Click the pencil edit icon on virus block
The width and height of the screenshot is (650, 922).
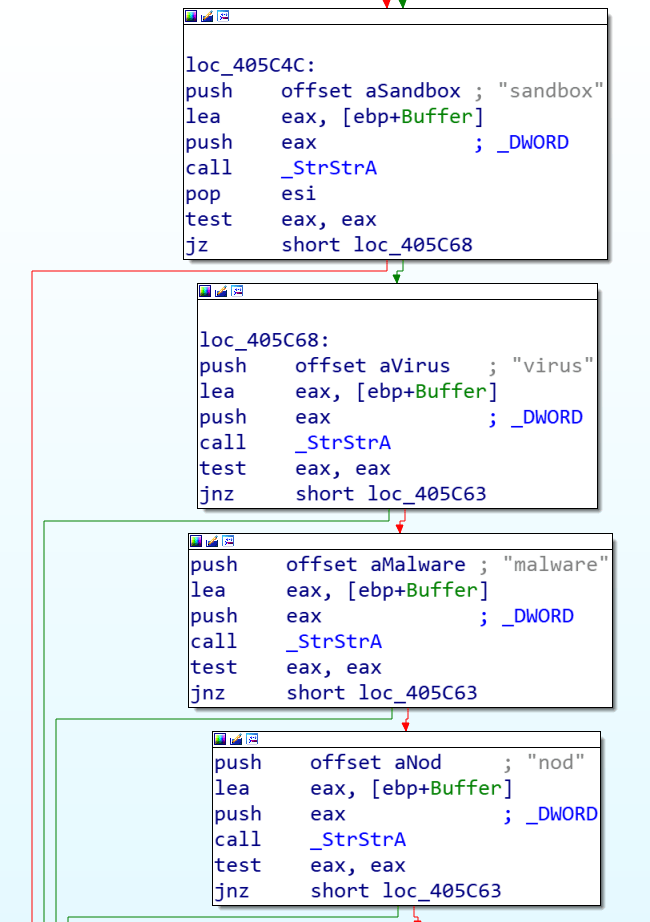[x=221, y=291]
